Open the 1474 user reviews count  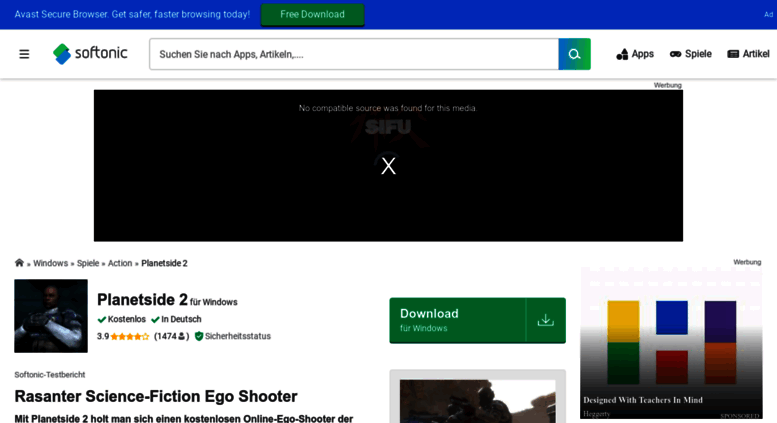pos(171,336)
